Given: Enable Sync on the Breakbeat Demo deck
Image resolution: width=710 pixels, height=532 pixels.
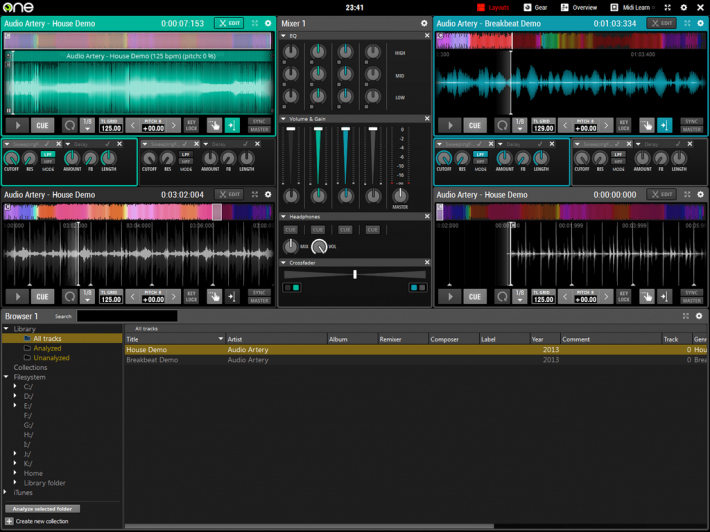Looking at the screenshot, I should click(x=691, y=121).
